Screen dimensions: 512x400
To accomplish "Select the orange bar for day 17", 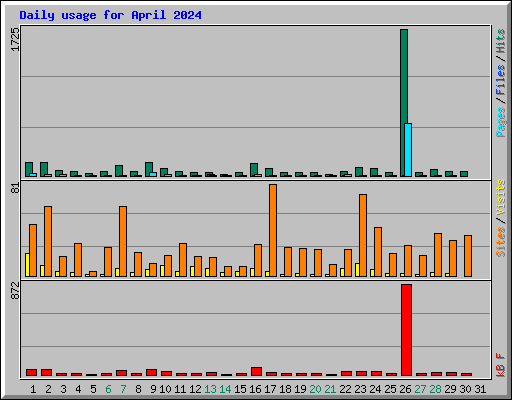I will pos(273,230).
